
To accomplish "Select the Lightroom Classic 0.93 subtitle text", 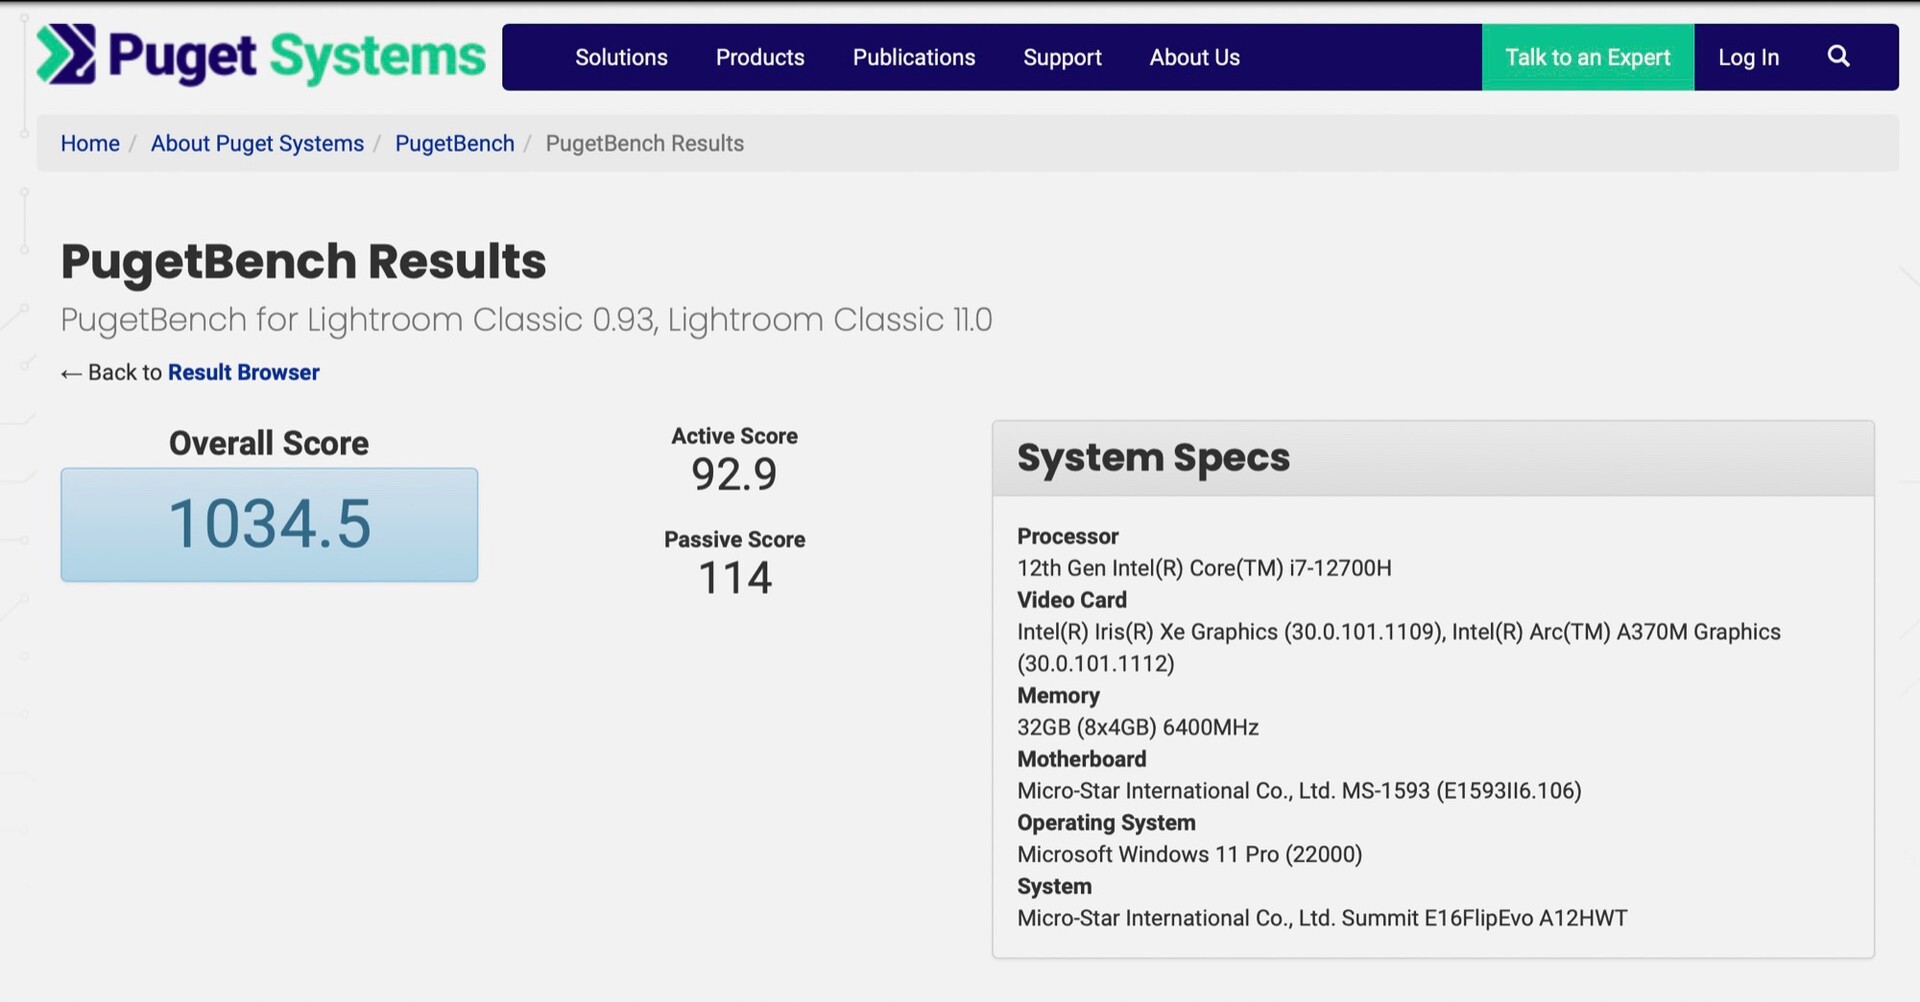I will pyautogui.click(x=527, y=320).
